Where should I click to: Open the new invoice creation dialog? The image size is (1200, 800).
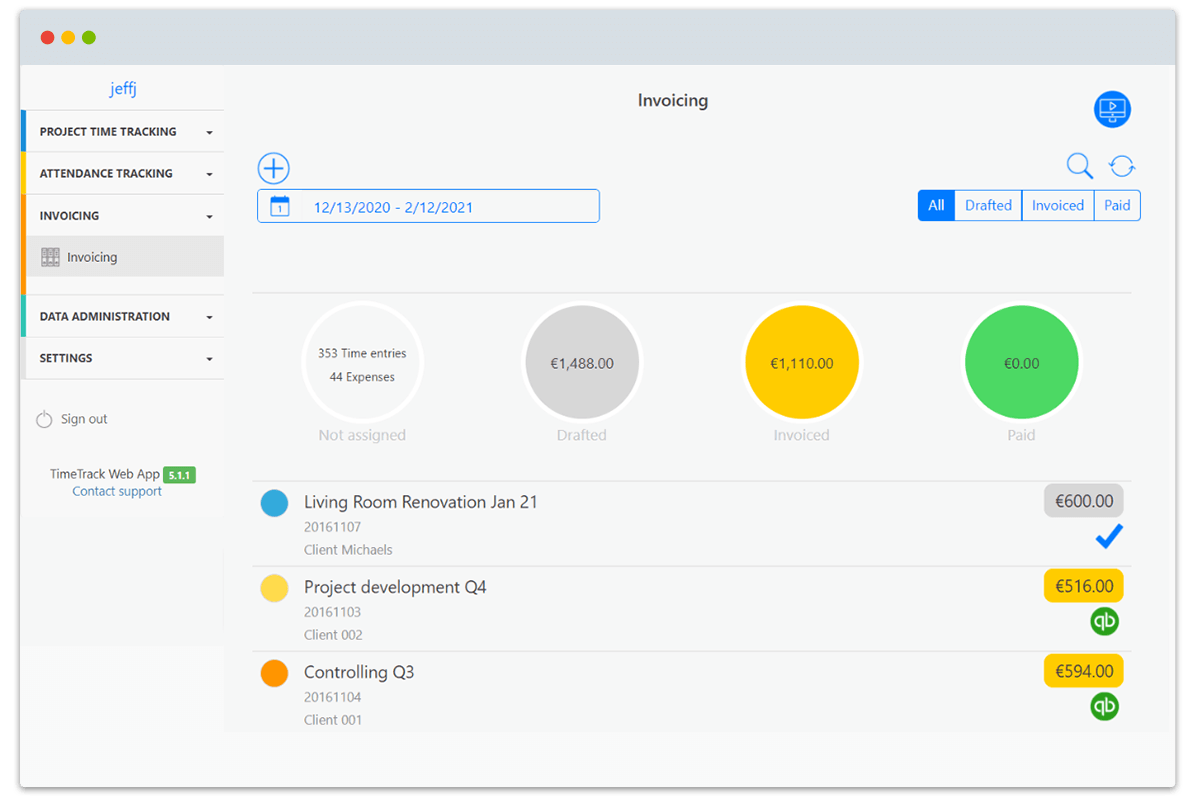pyautogui.click(x=273, y=168)
